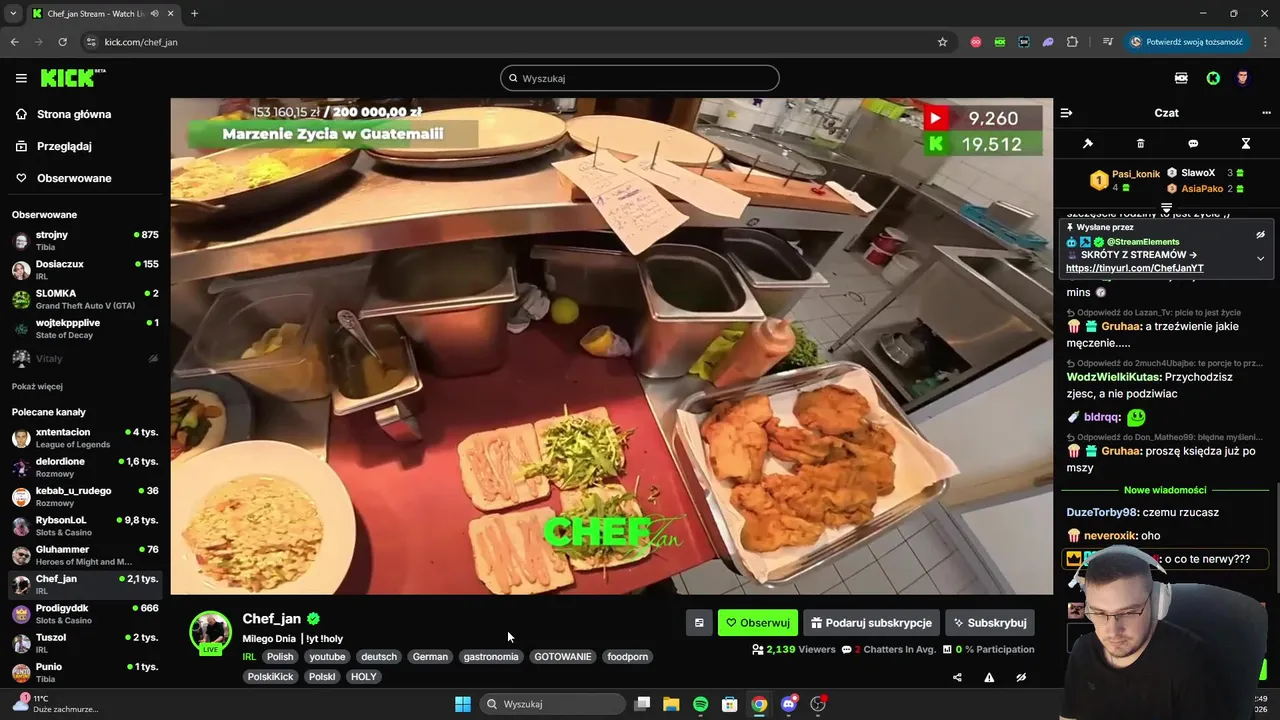Click Potwierdź swoją tożsamość button
Viewport: 1280px width, 720px height.
coord(1186,42)
